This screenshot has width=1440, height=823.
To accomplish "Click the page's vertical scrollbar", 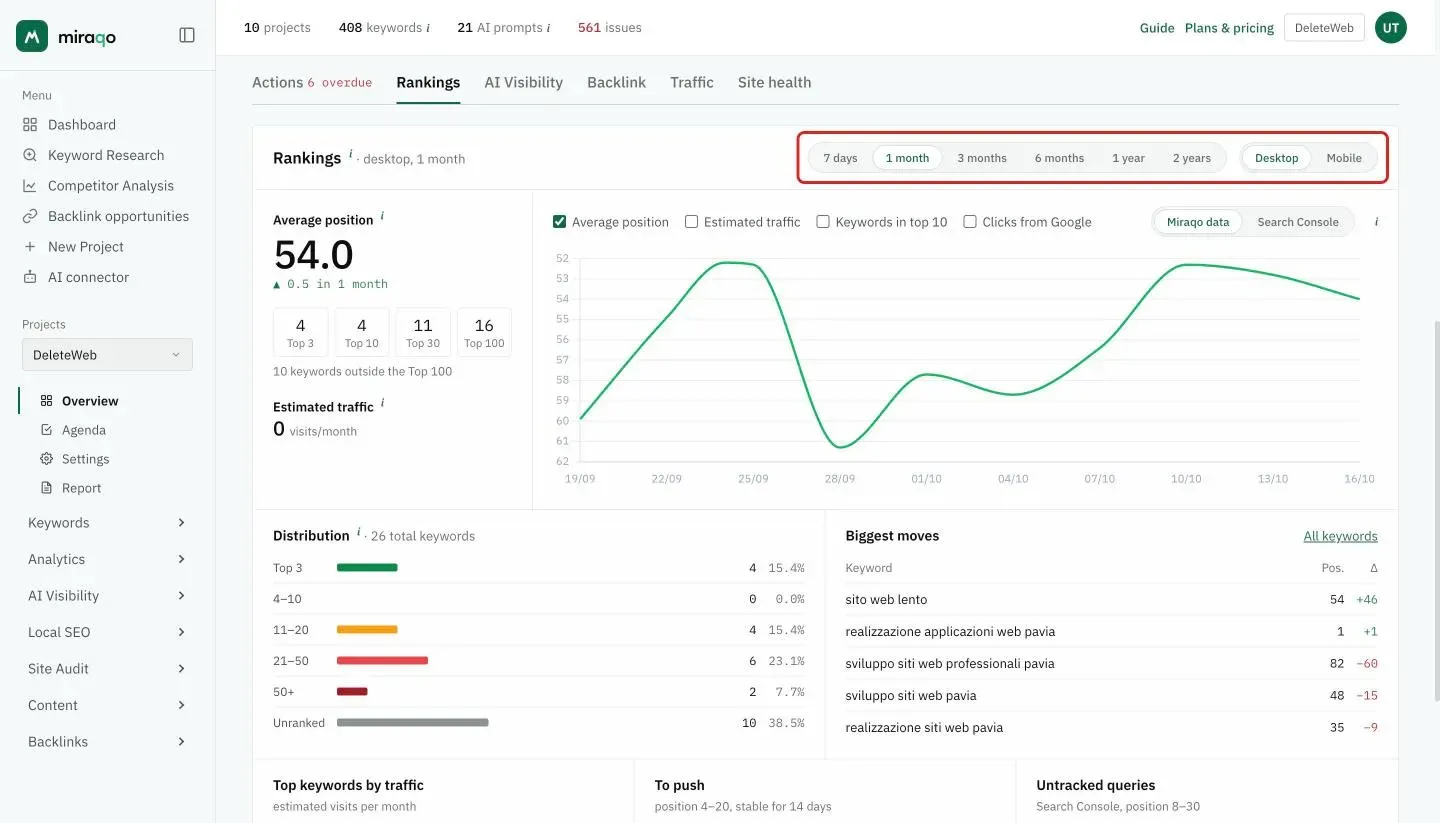I will tap(1436, 510).
